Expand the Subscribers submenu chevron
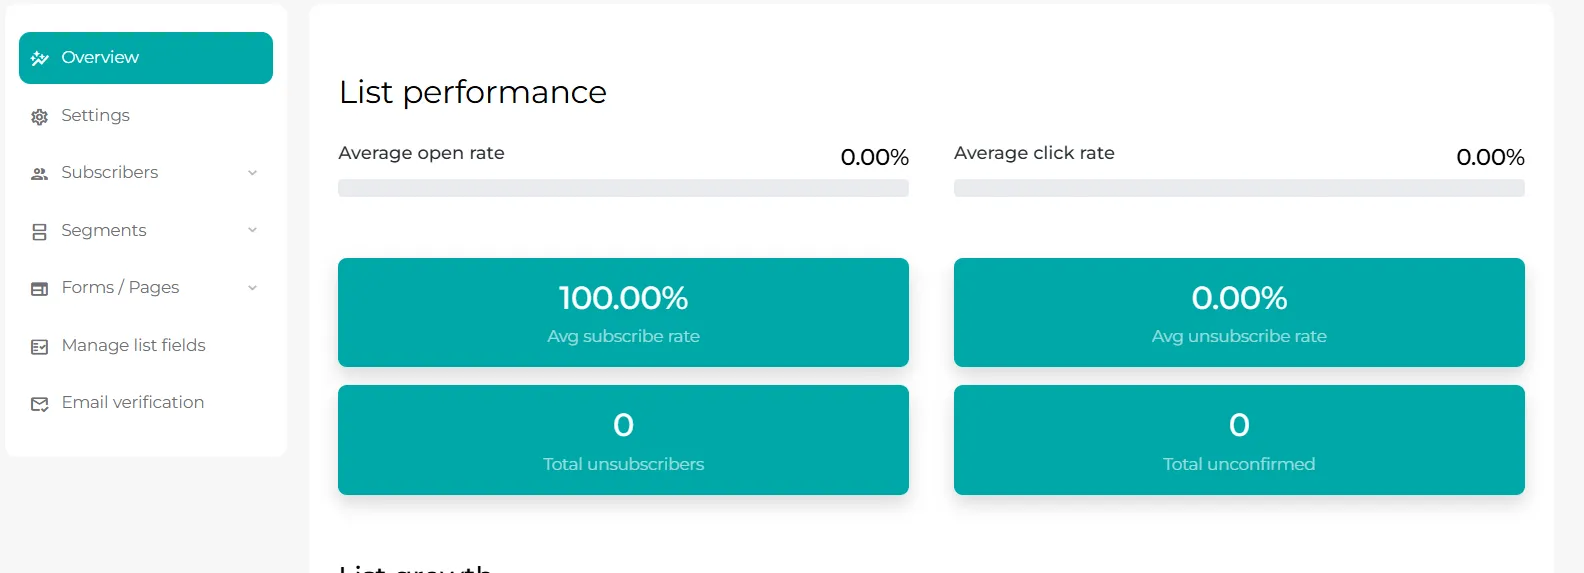The image size is (1584, 573). coord(252,173)
